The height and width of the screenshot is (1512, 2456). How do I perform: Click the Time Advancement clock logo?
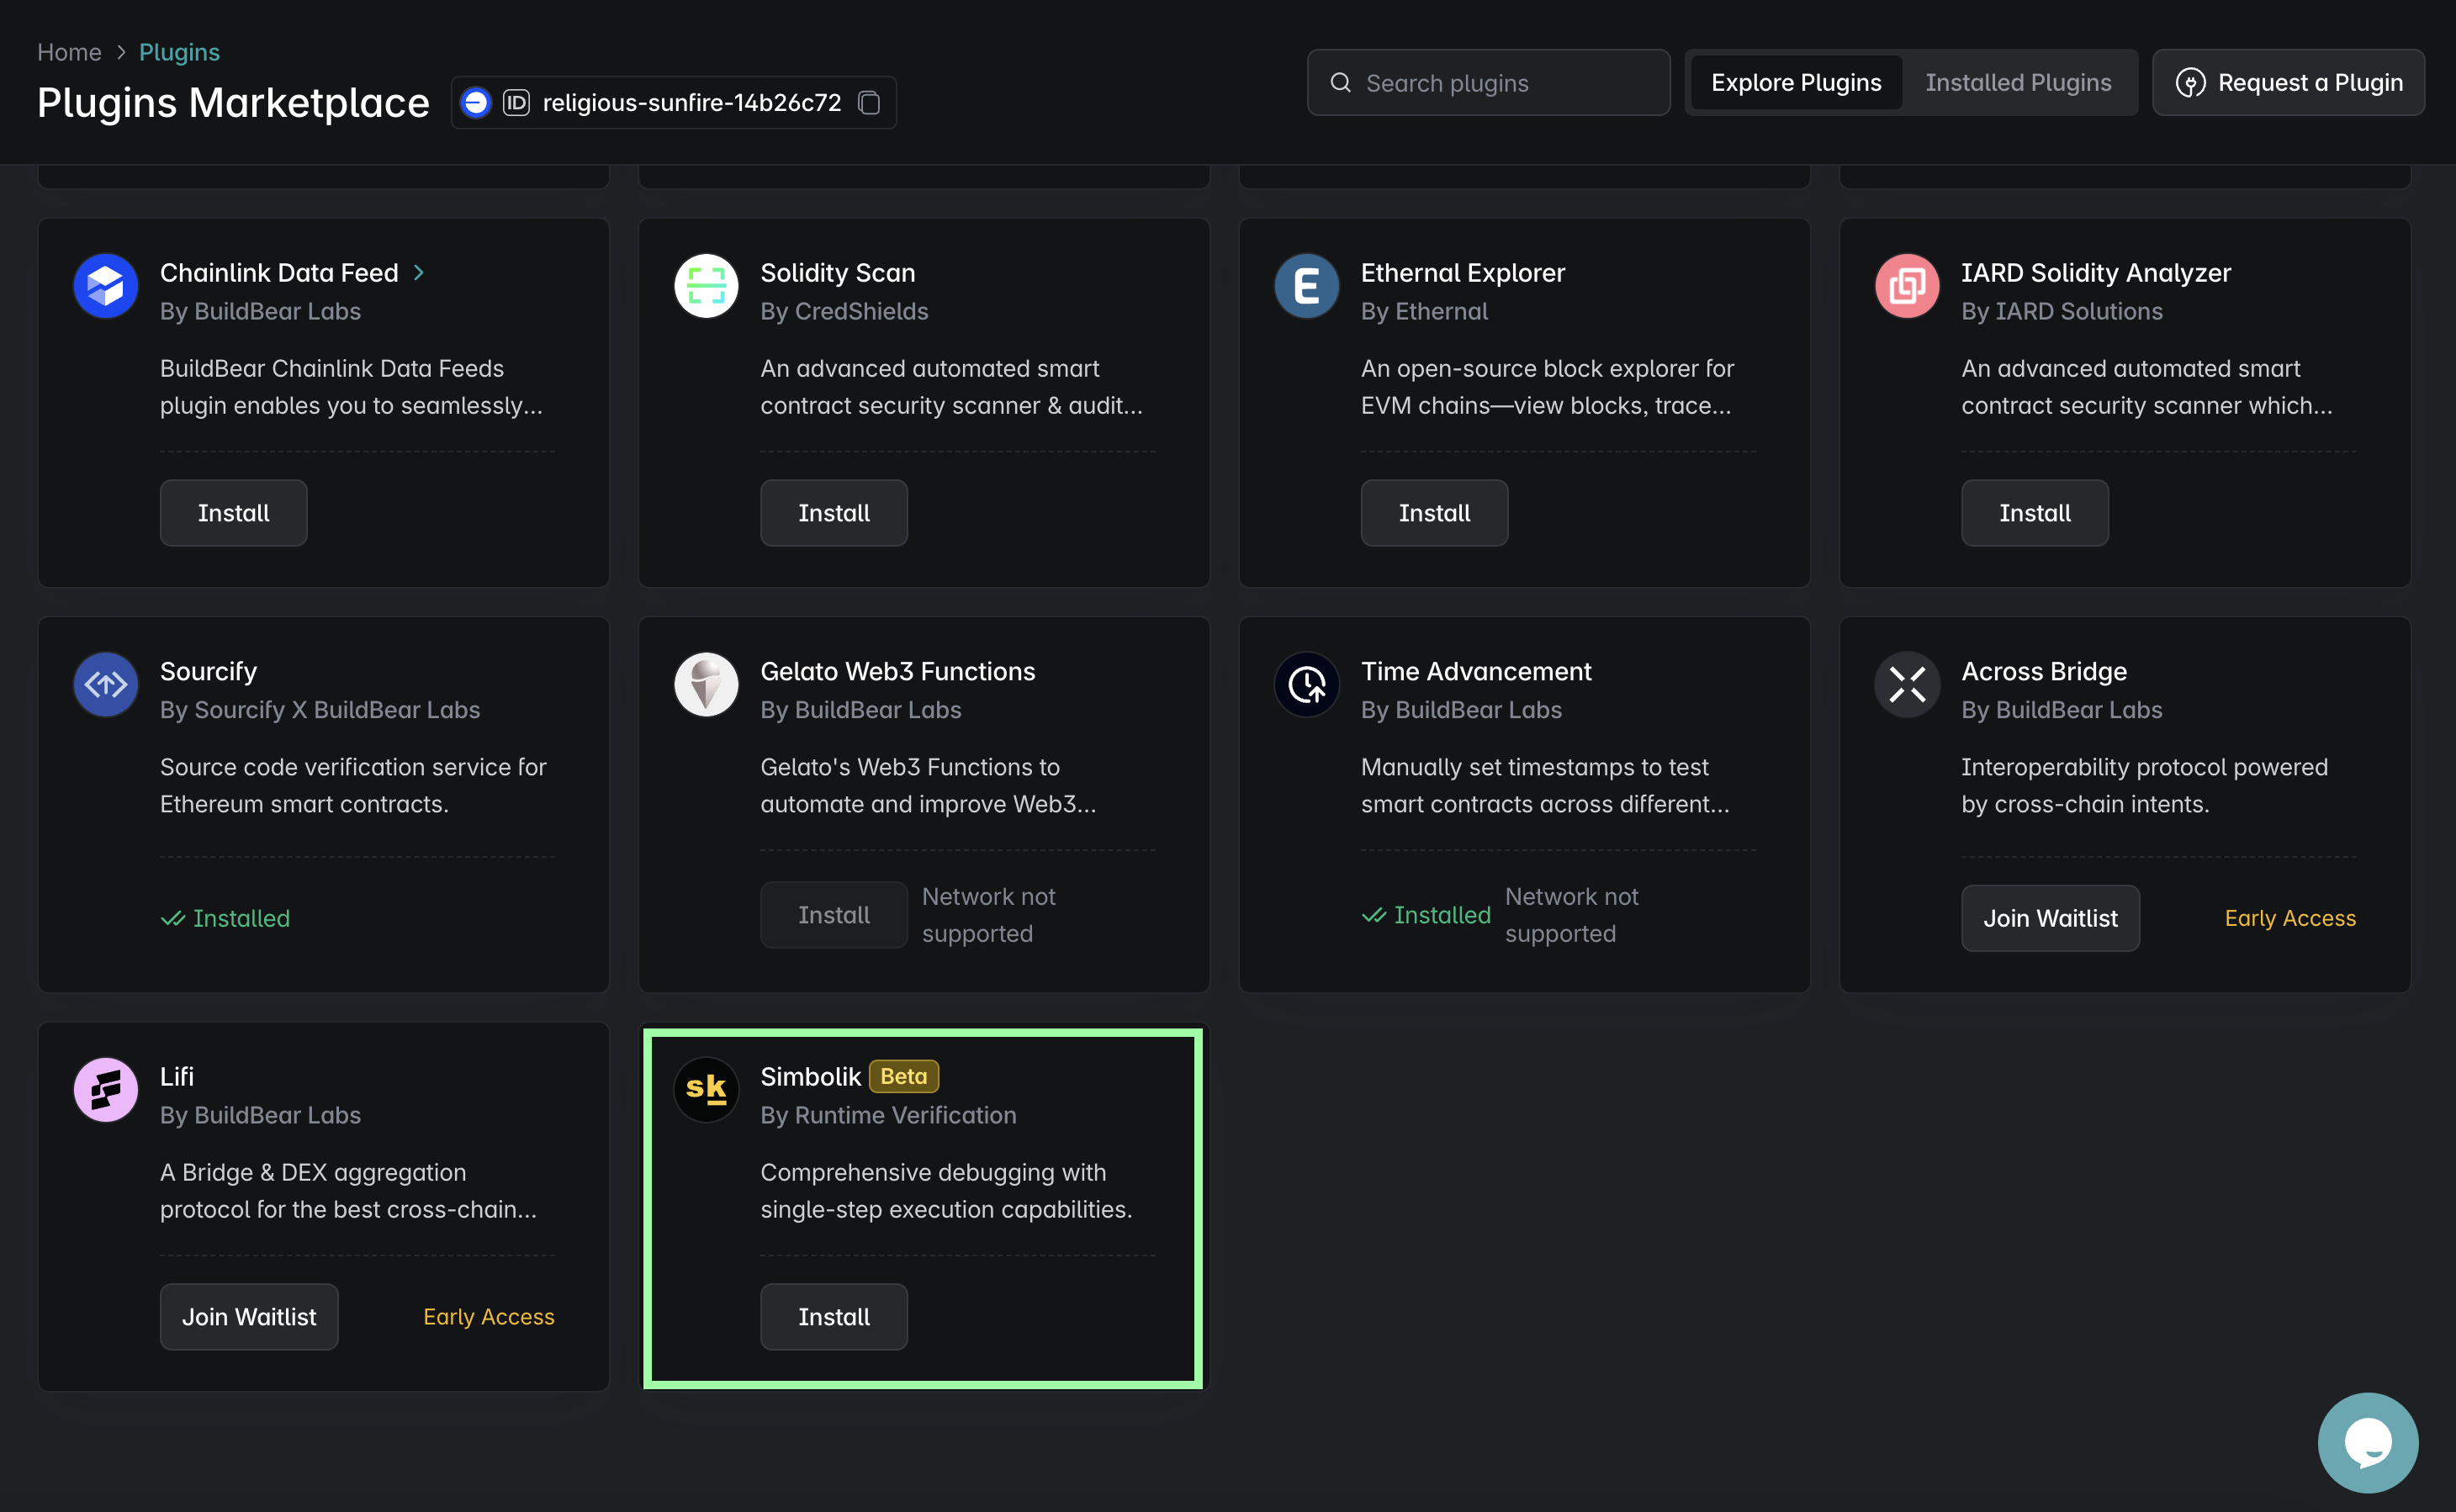point(1306,685)
